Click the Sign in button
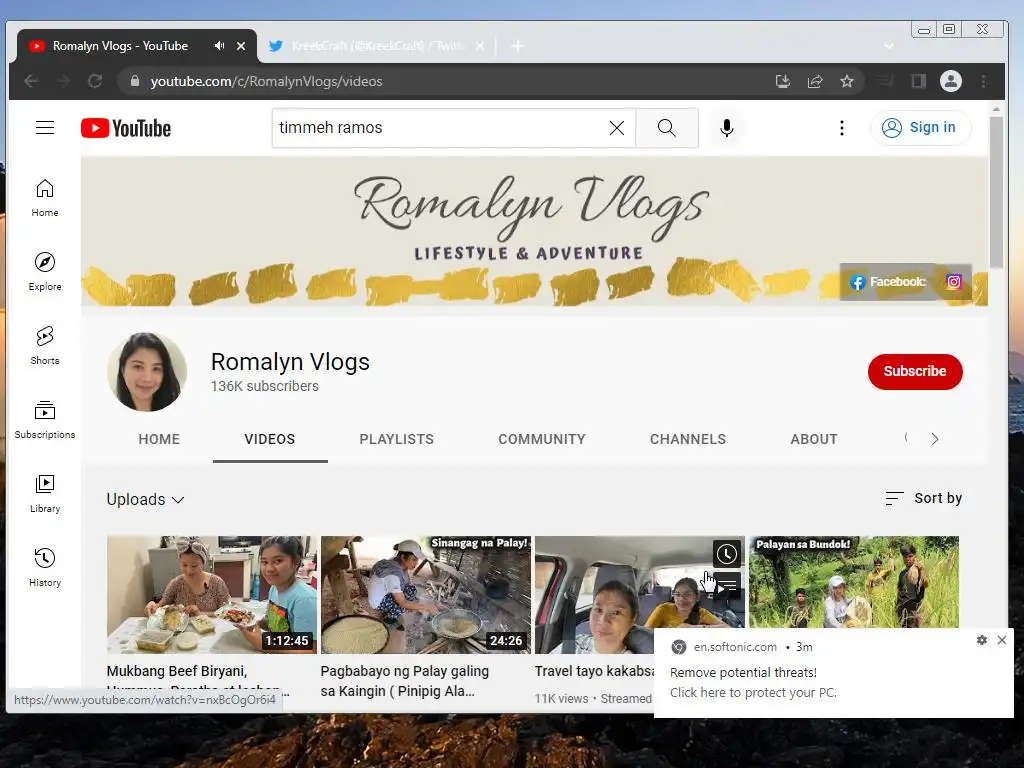The width and height of the screenshot is (1024, 768). point(921,127)
